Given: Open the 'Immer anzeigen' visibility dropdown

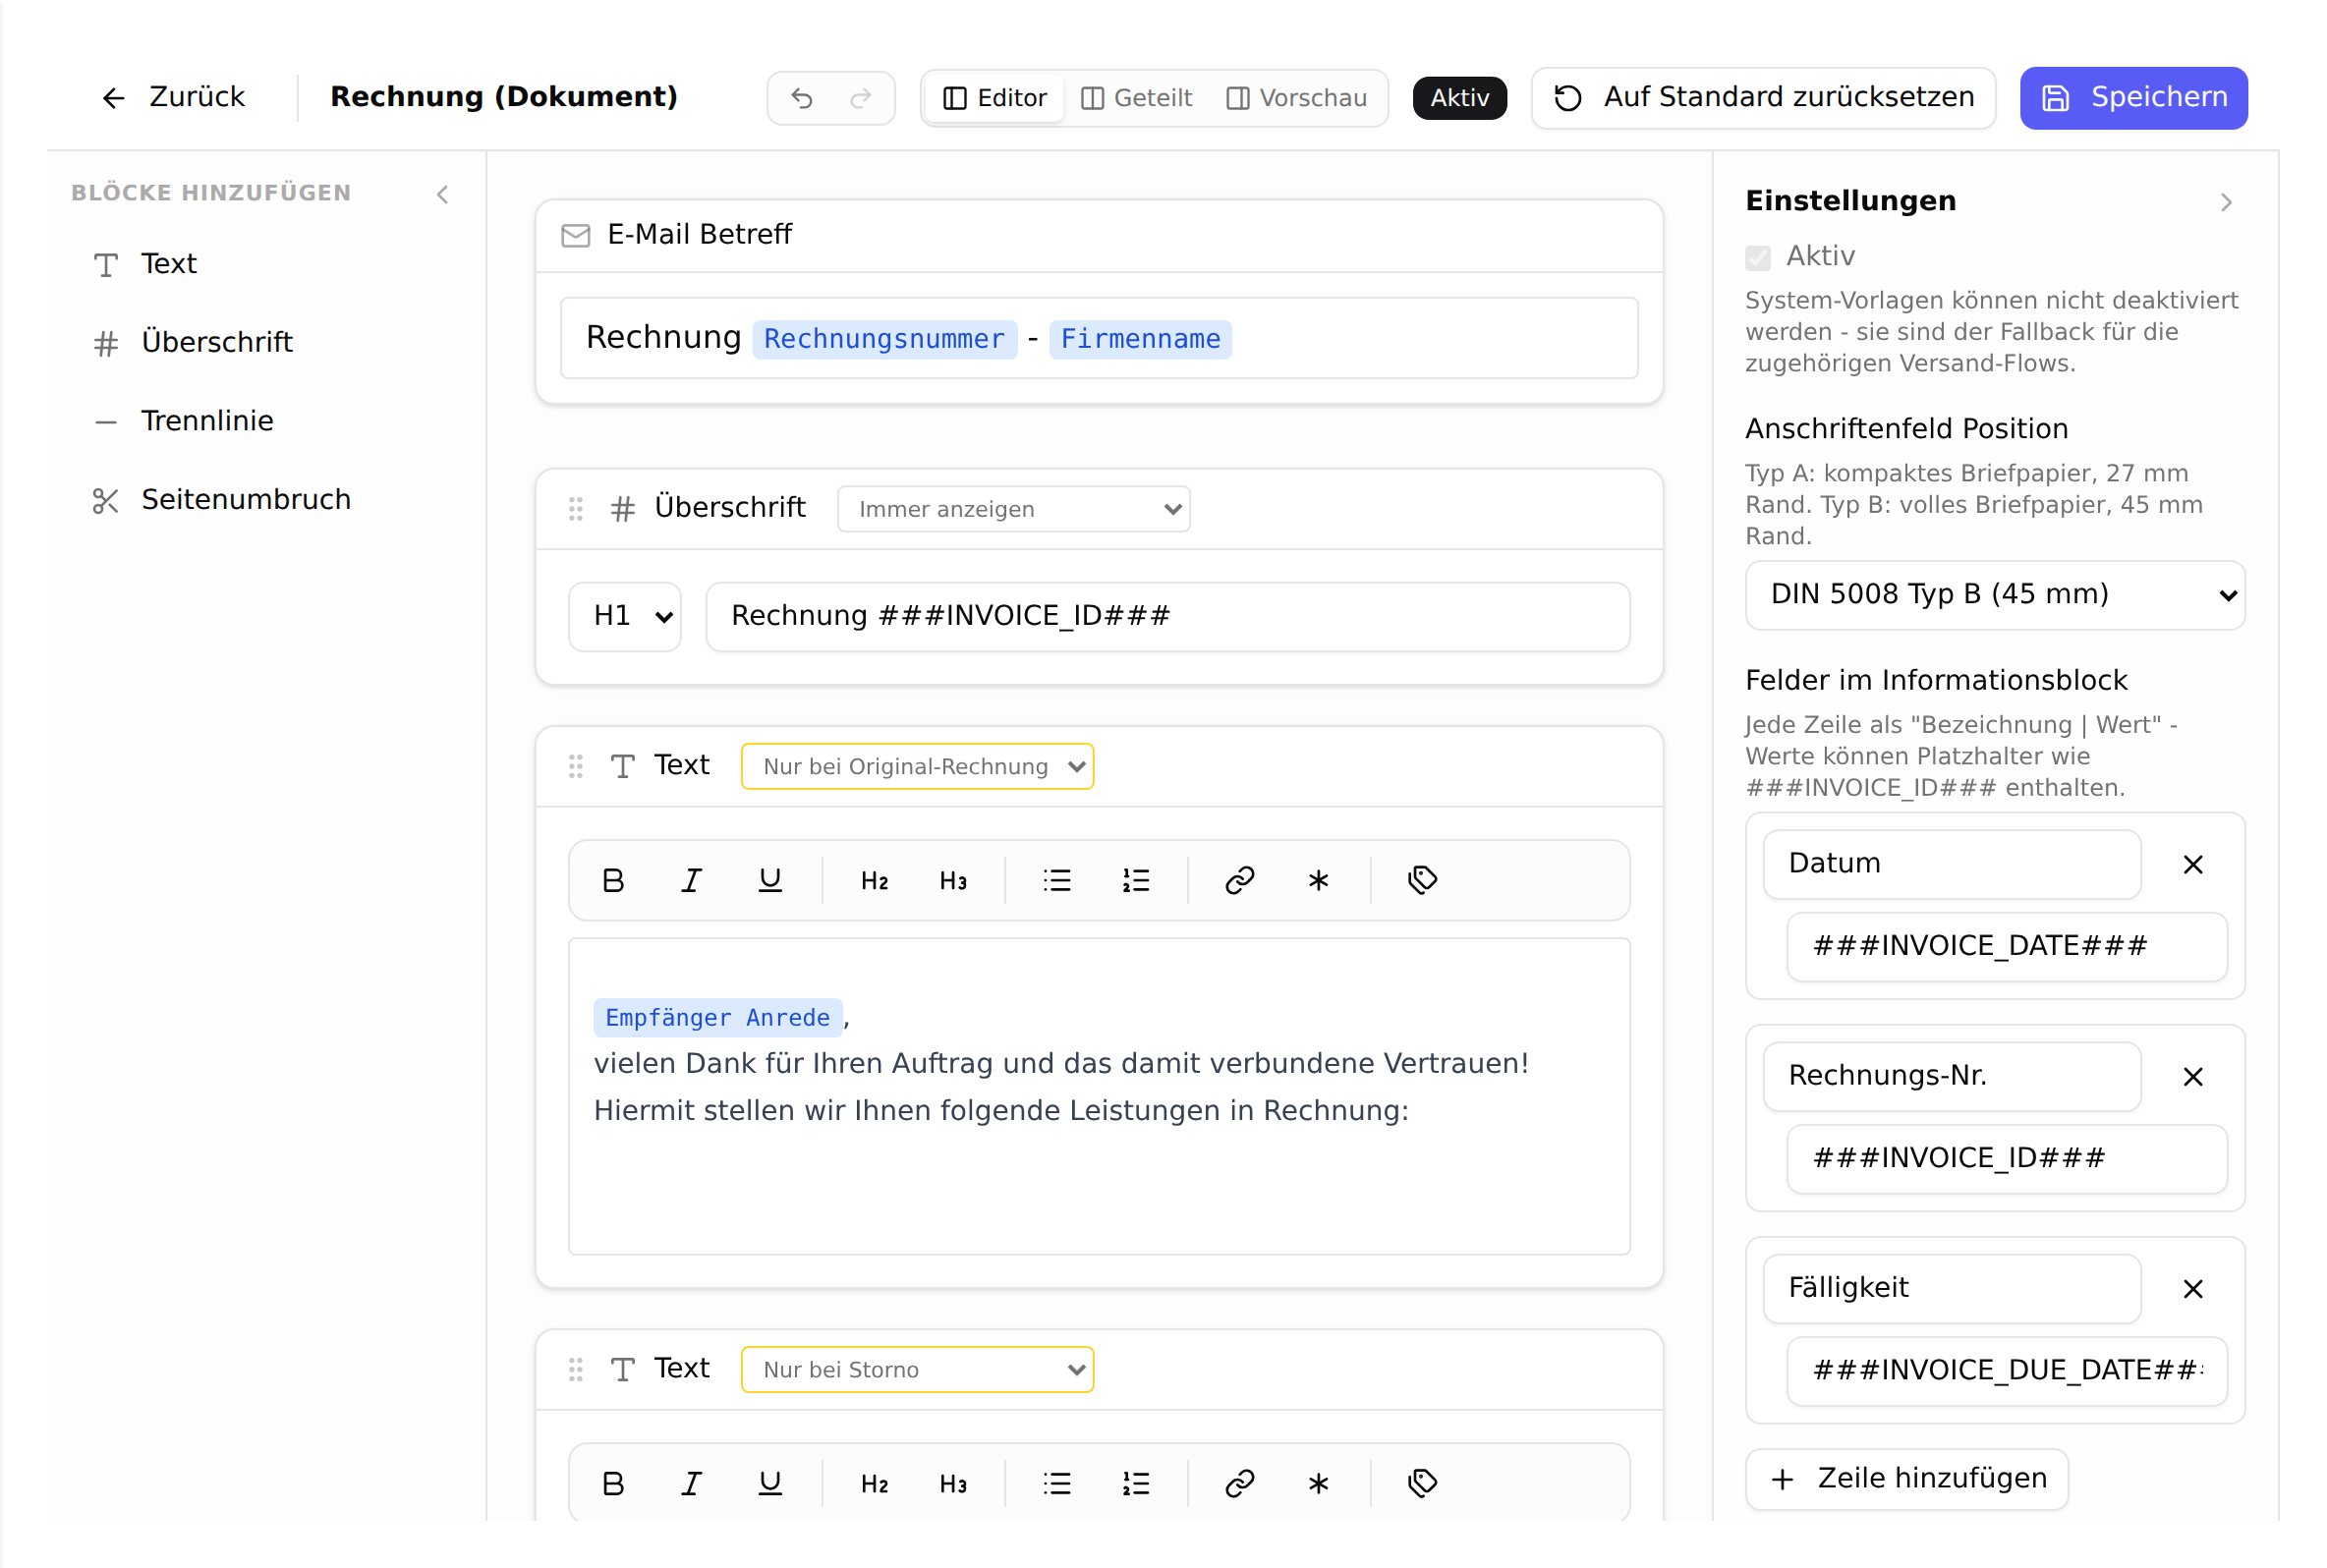Looking at the screenshot, I should click(x=1013, y=509).
